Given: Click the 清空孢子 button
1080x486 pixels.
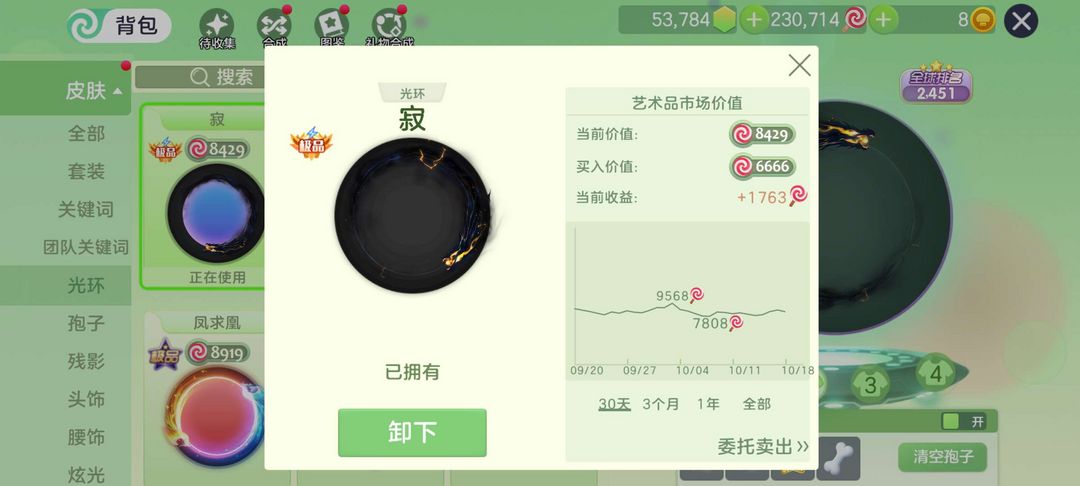Looking at the screenshot, I should [x=942, y=457].
